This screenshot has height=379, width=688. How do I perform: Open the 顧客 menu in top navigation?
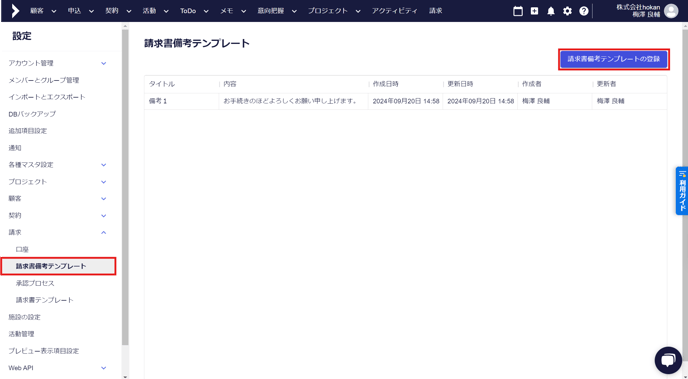(43, 11)
